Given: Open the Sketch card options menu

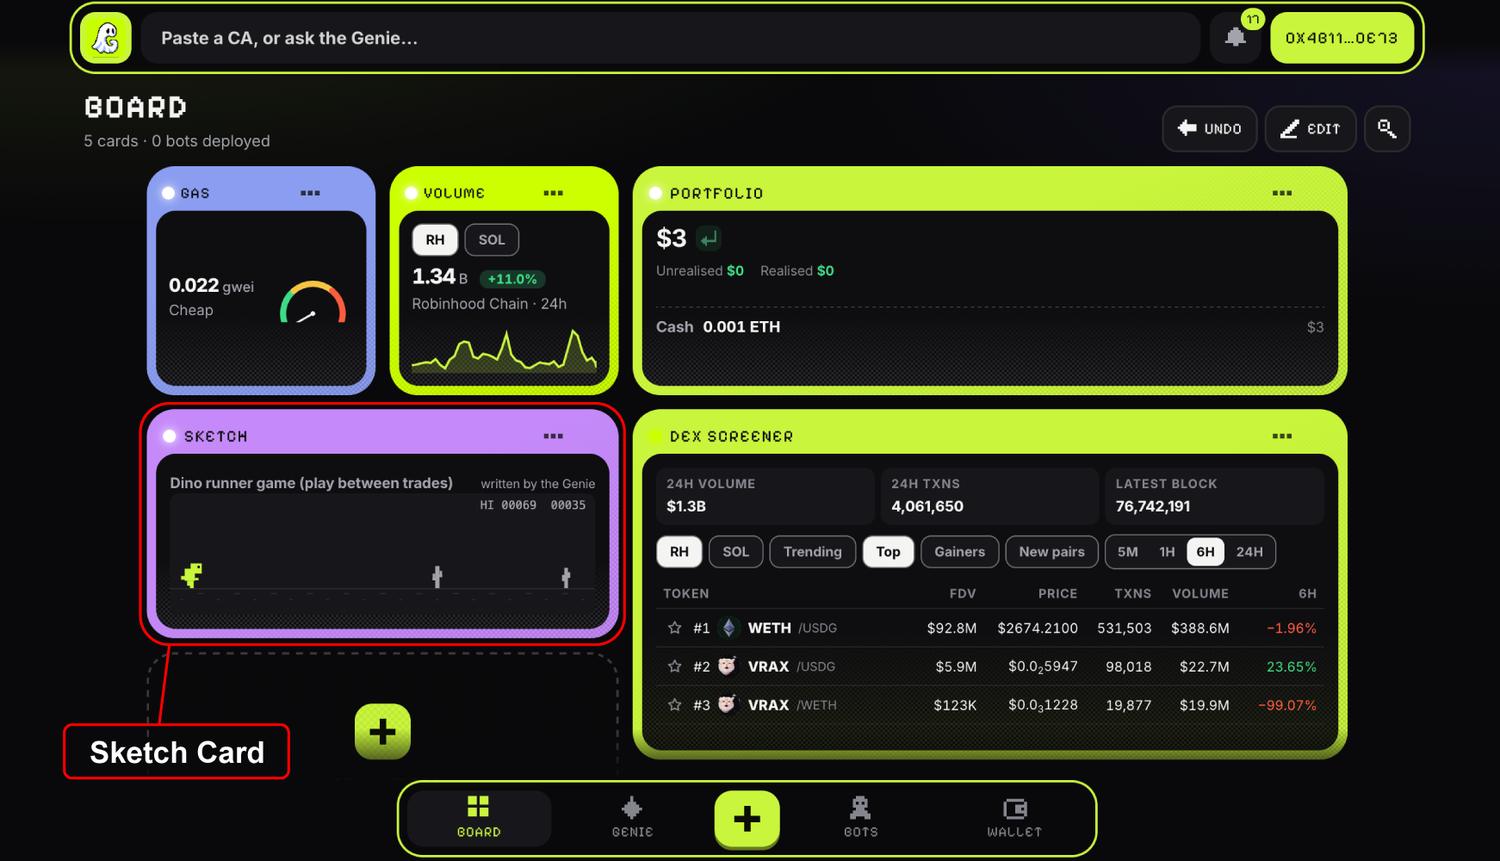Looking at the screenshot, I should 553,436.
